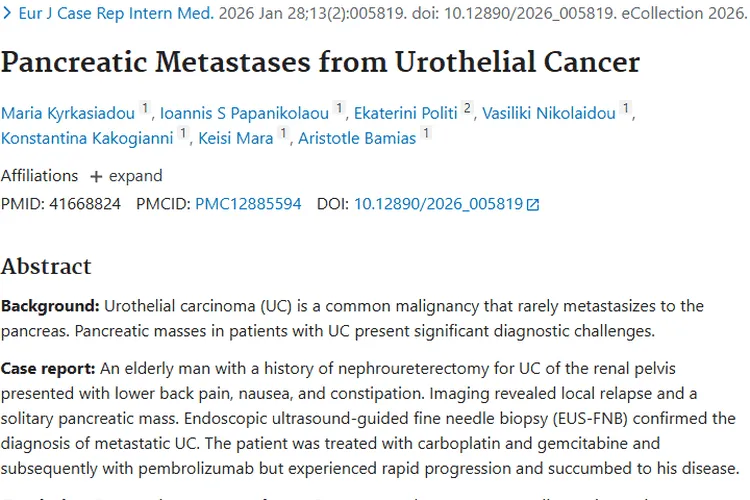This screenshot has height=500, width=750.
Task: Click author Keisi Mara
Action: click(235, 138)
